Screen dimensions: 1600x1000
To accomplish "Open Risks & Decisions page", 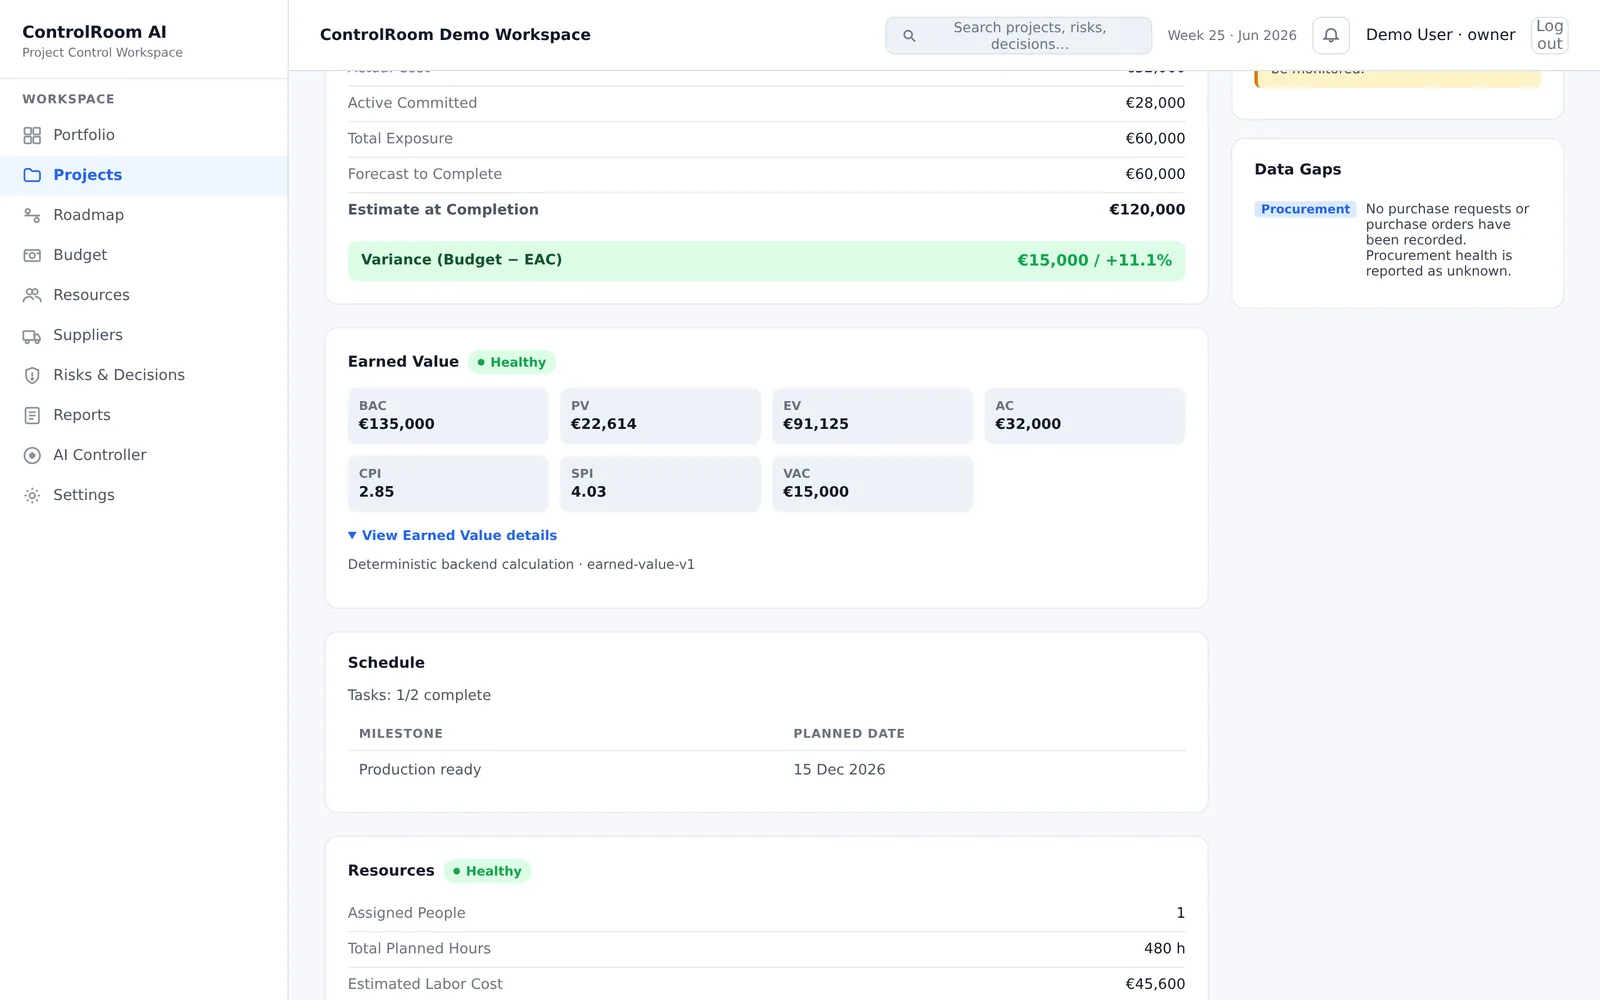I will [x=144, y=375].
